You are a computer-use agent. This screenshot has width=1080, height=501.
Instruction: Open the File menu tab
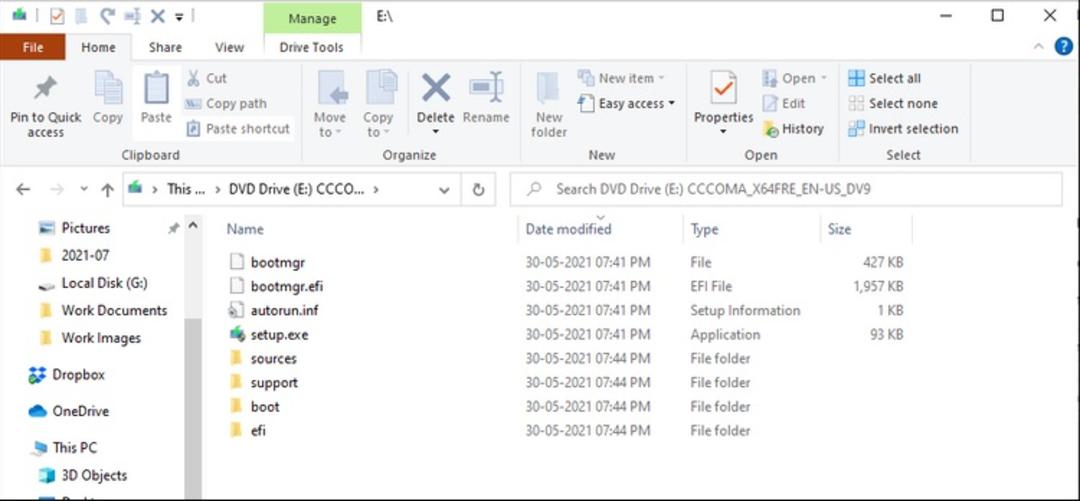click(32, 48)
